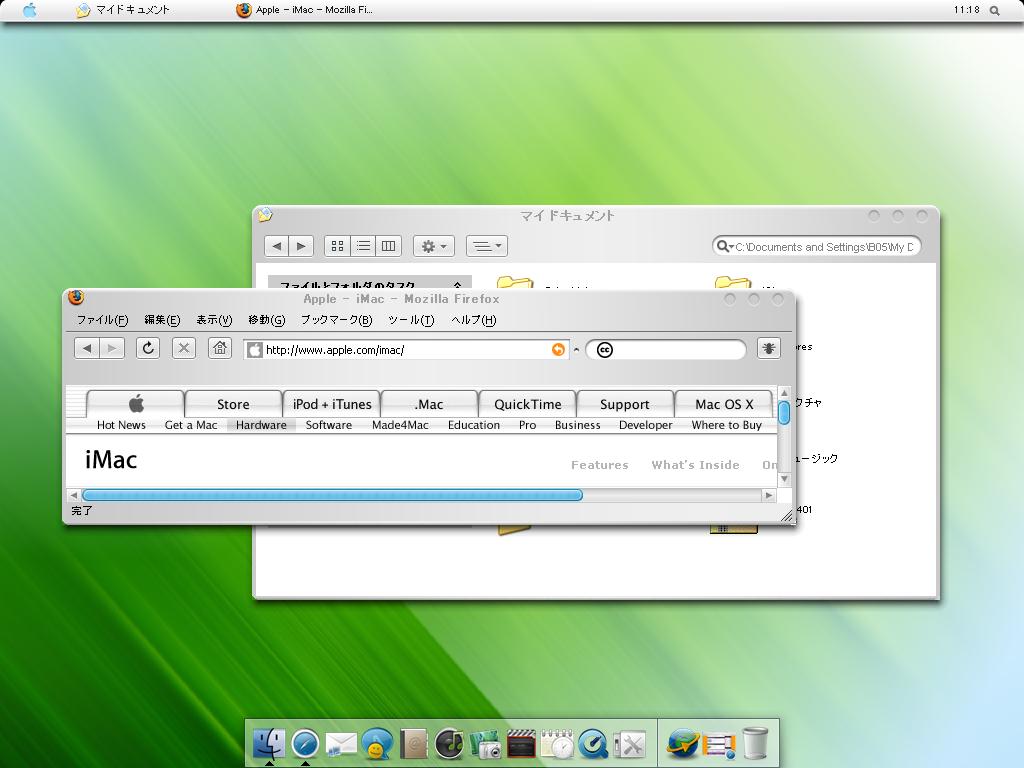
Task: Open the search engine dropdown arrow in Firefox
Action: [576, 350]
